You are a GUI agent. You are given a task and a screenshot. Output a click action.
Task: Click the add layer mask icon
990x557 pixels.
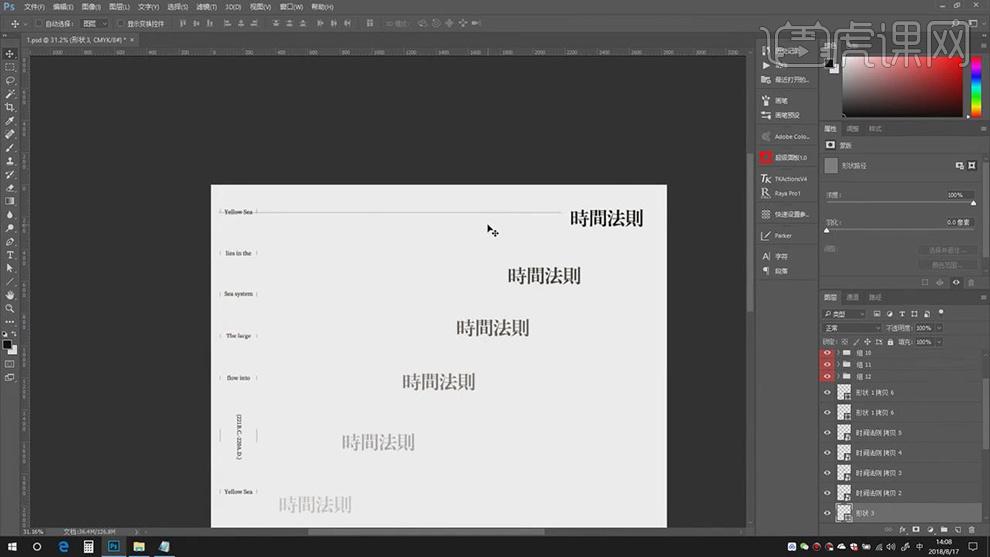[916, 530]
